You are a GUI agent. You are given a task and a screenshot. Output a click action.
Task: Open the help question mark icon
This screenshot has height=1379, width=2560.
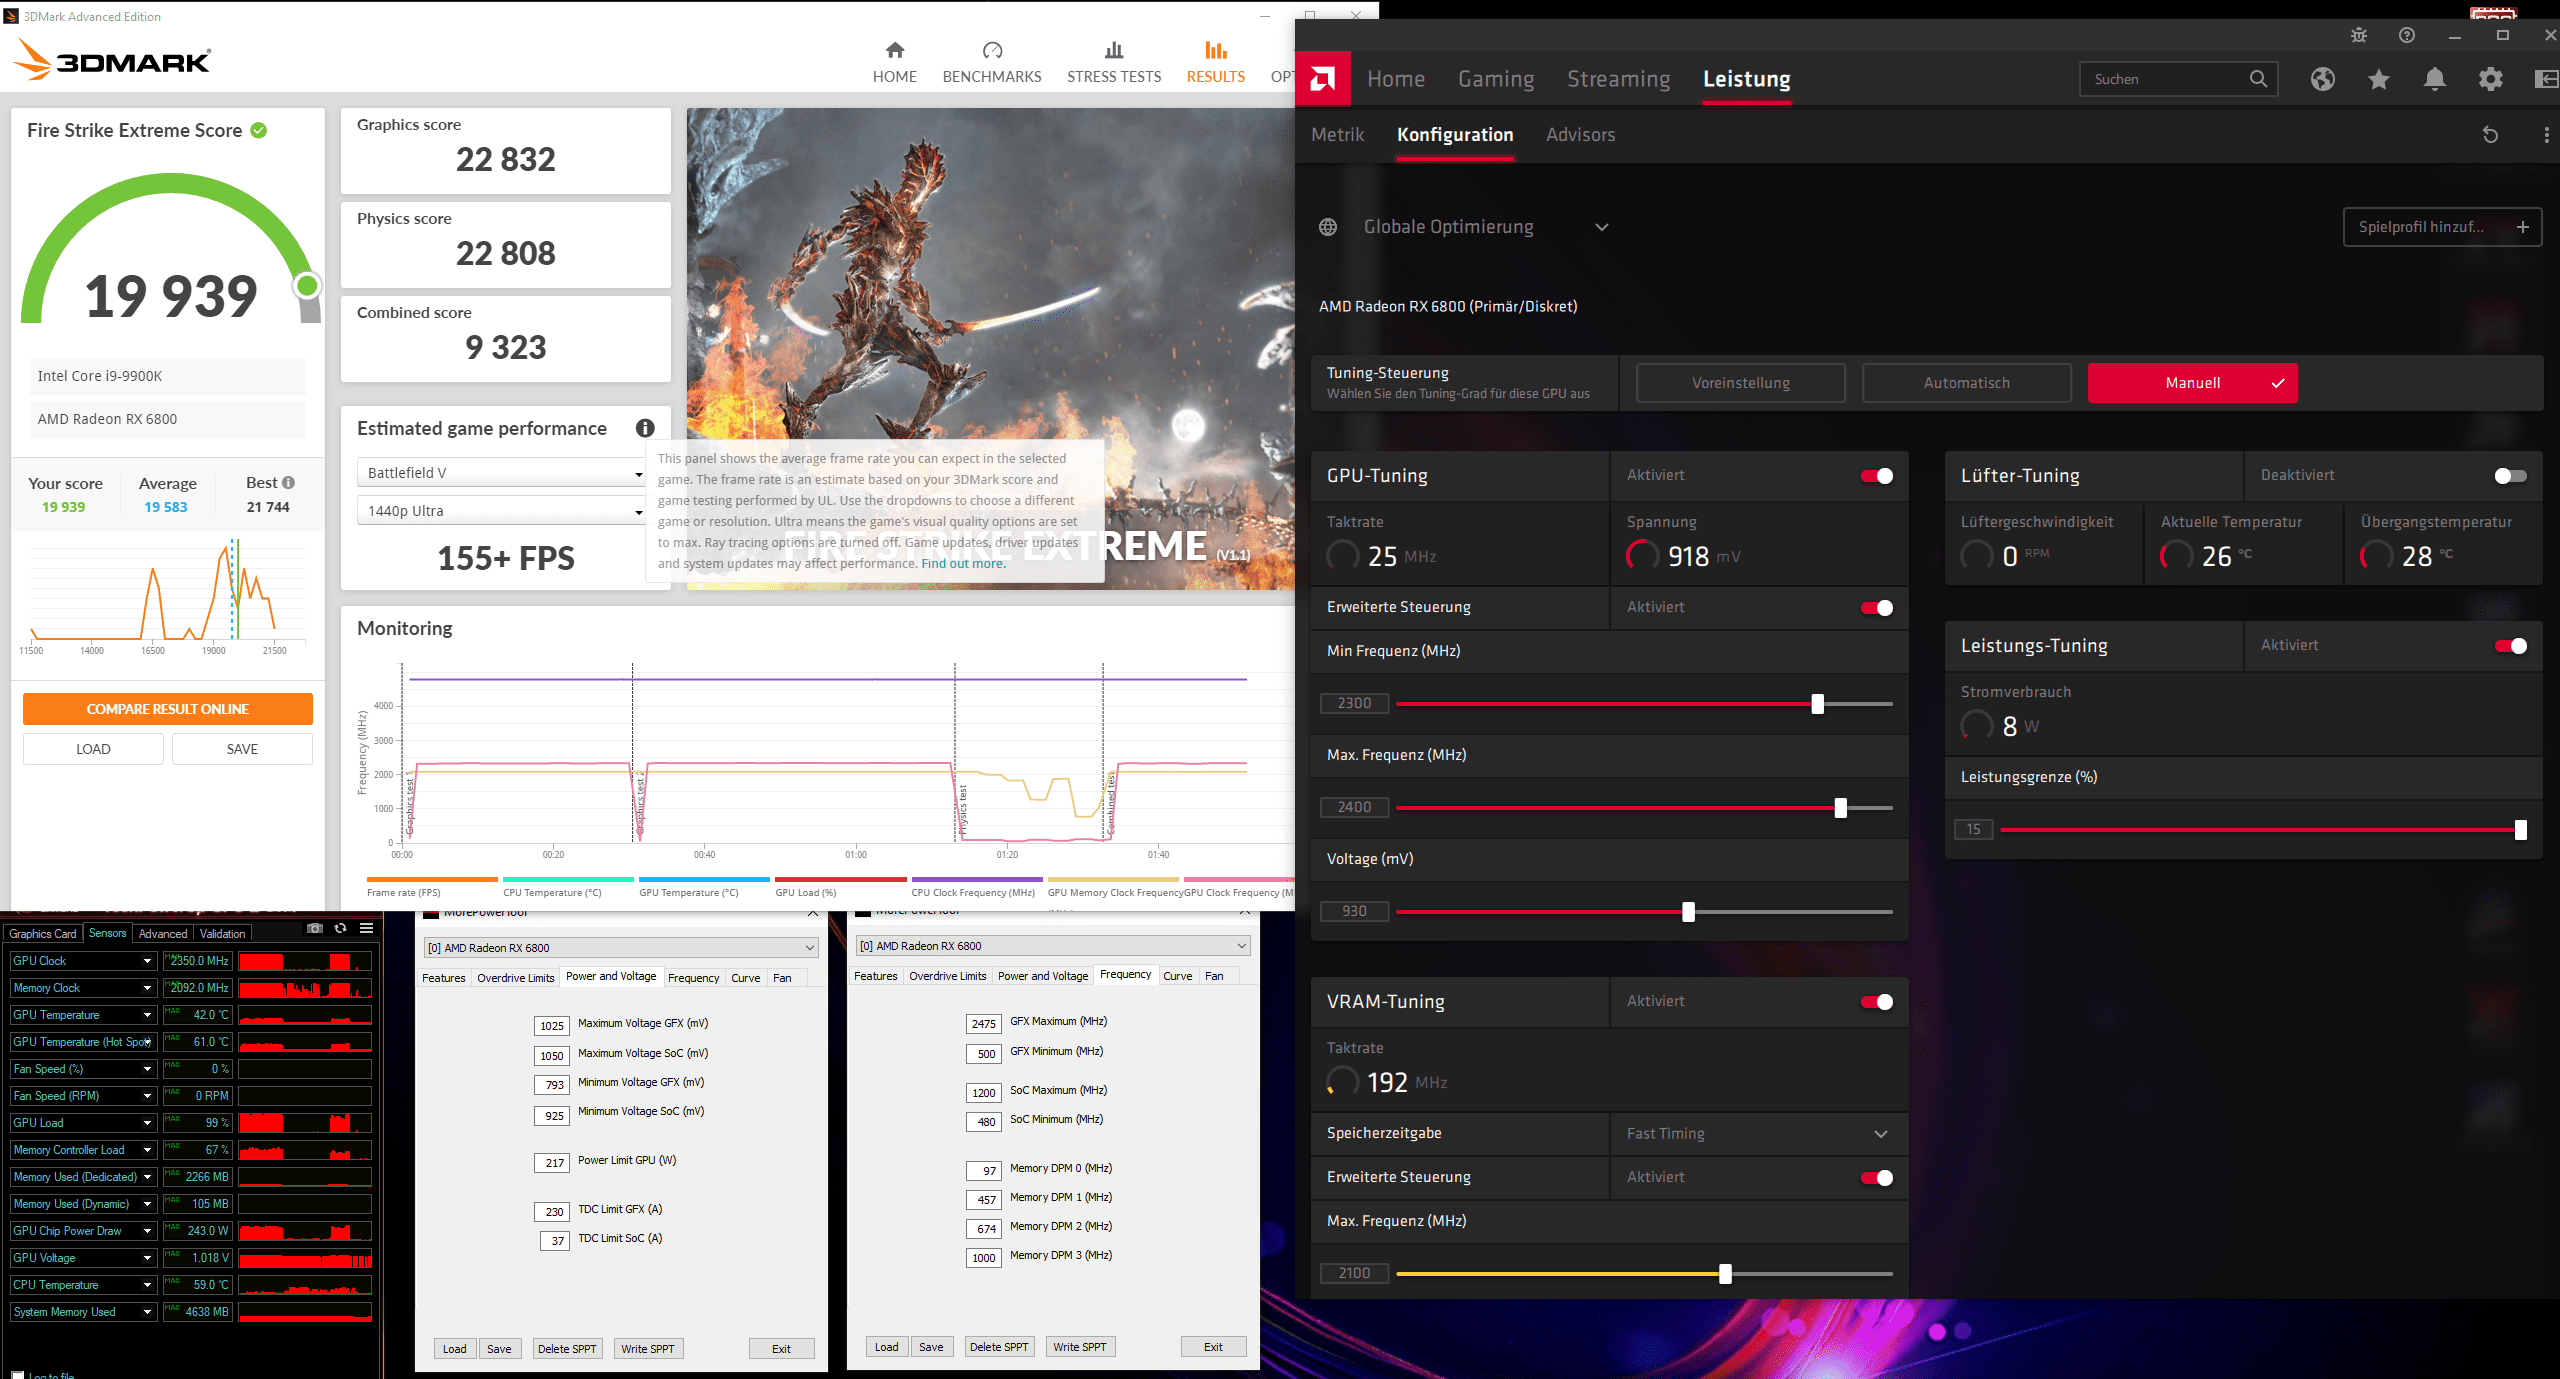[2407, 35]
